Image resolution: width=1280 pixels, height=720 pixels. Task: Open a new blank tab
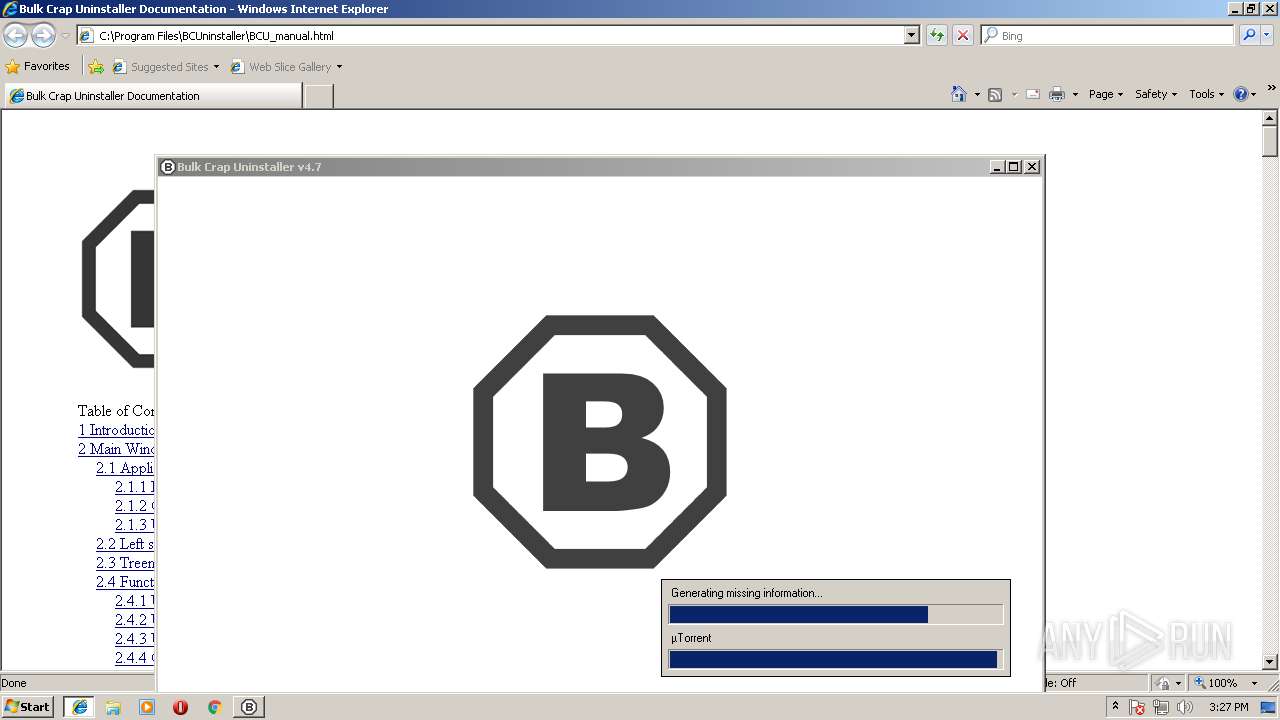318,96
